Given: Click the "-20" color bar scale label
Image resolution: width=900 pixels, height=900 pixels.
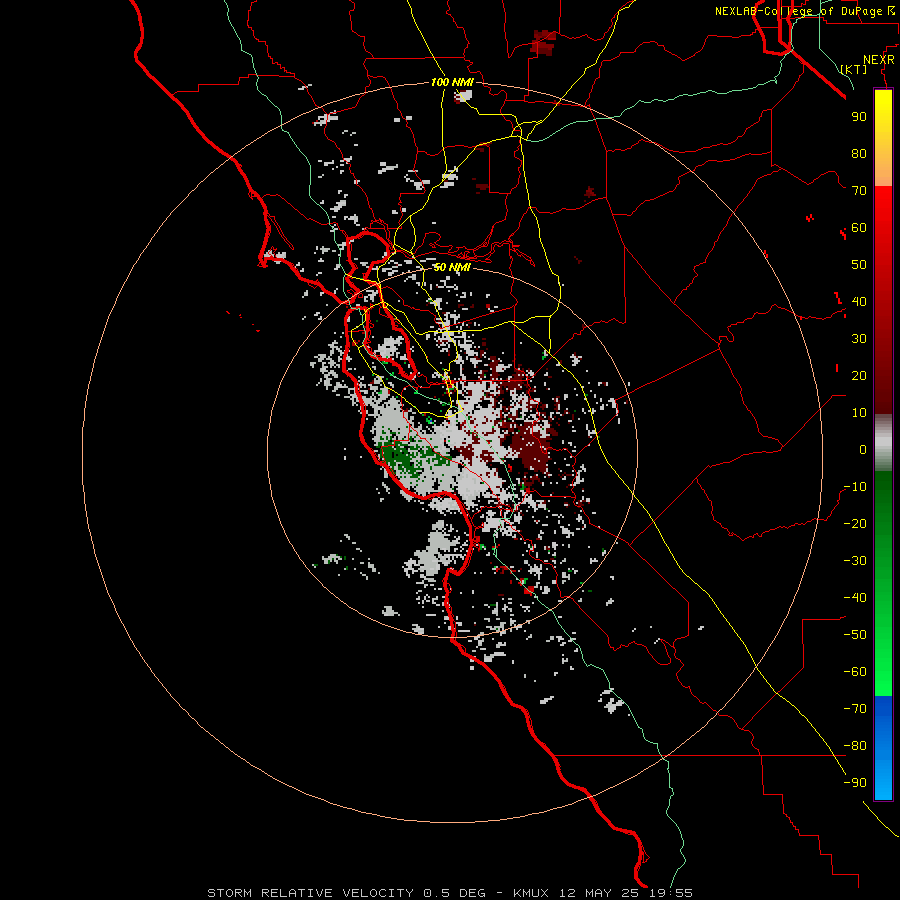Looking at the screenshot, I should pyautogui.click(x=855, y=523).
